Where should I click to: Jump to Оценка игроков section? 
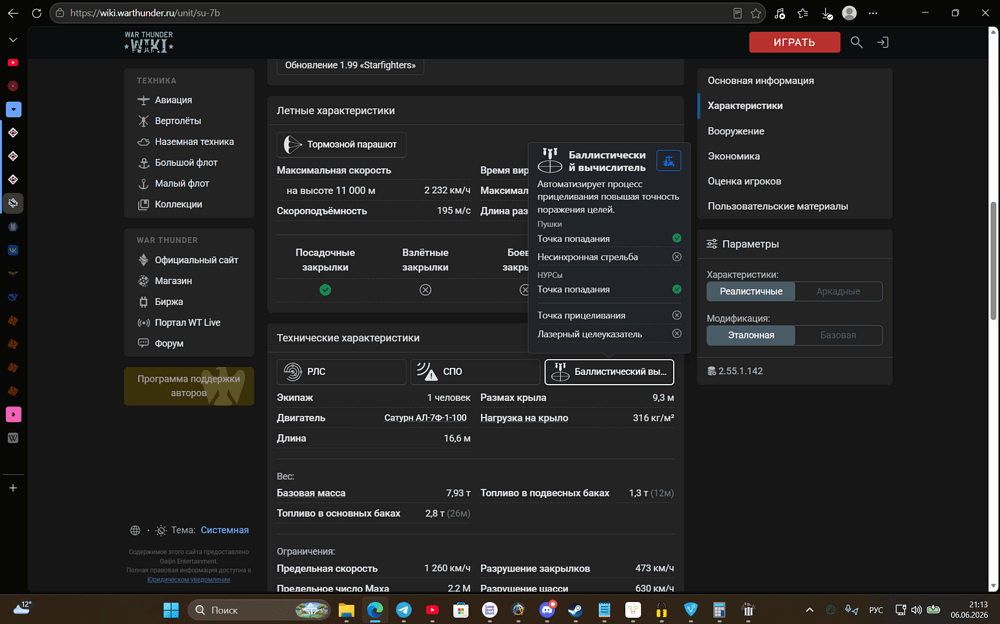tap(744, 181)
